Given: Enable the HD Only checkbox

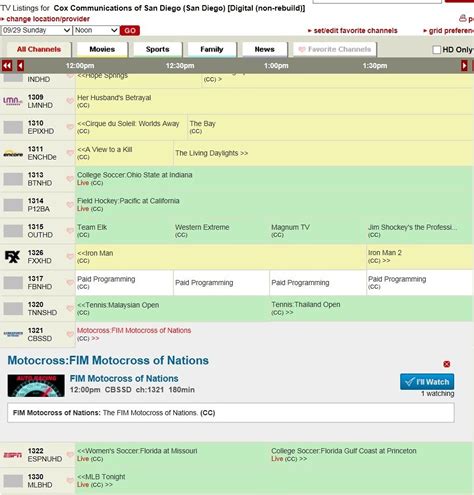Looking at the screenshot, I should pyautogui.click(x=436, y=50).
